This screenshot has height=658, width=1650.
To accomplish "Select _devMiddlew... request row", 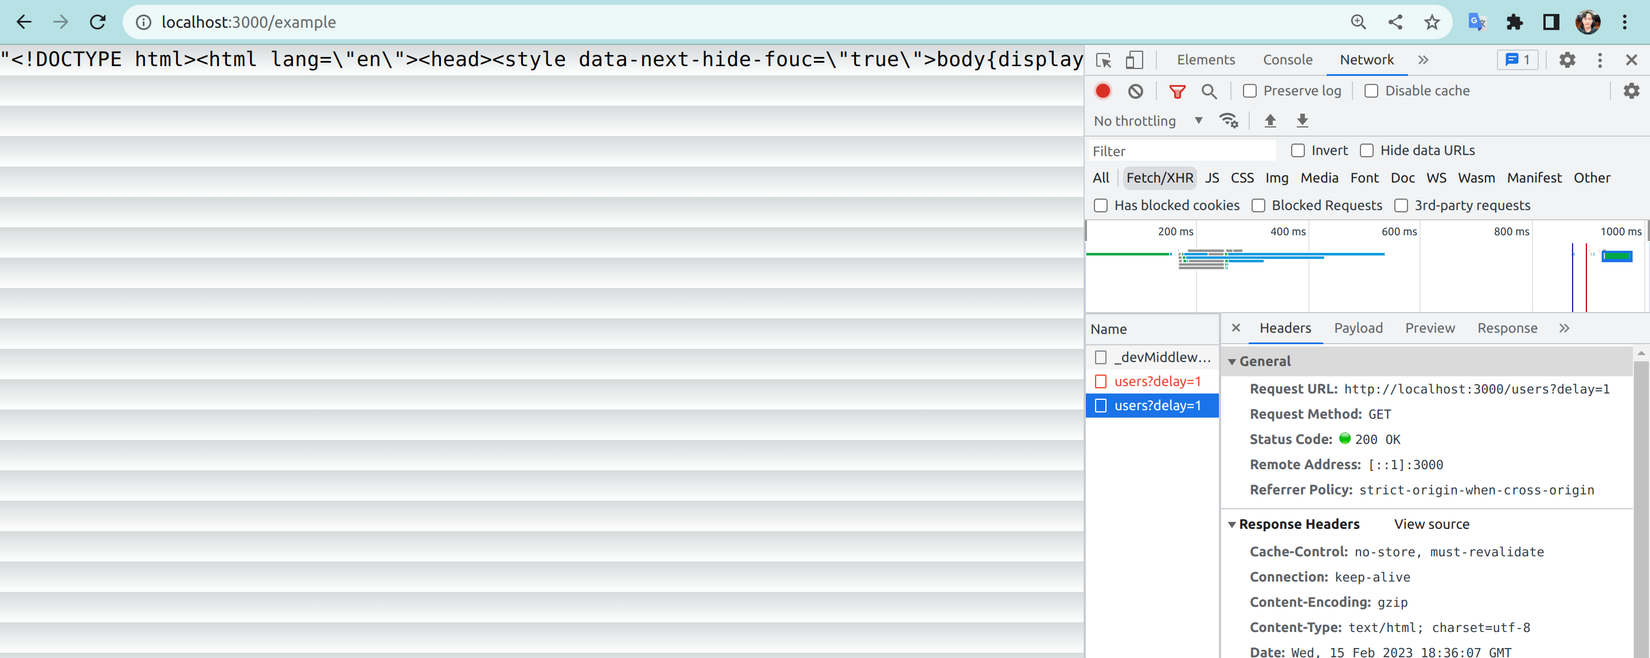I will (1152, 357).
